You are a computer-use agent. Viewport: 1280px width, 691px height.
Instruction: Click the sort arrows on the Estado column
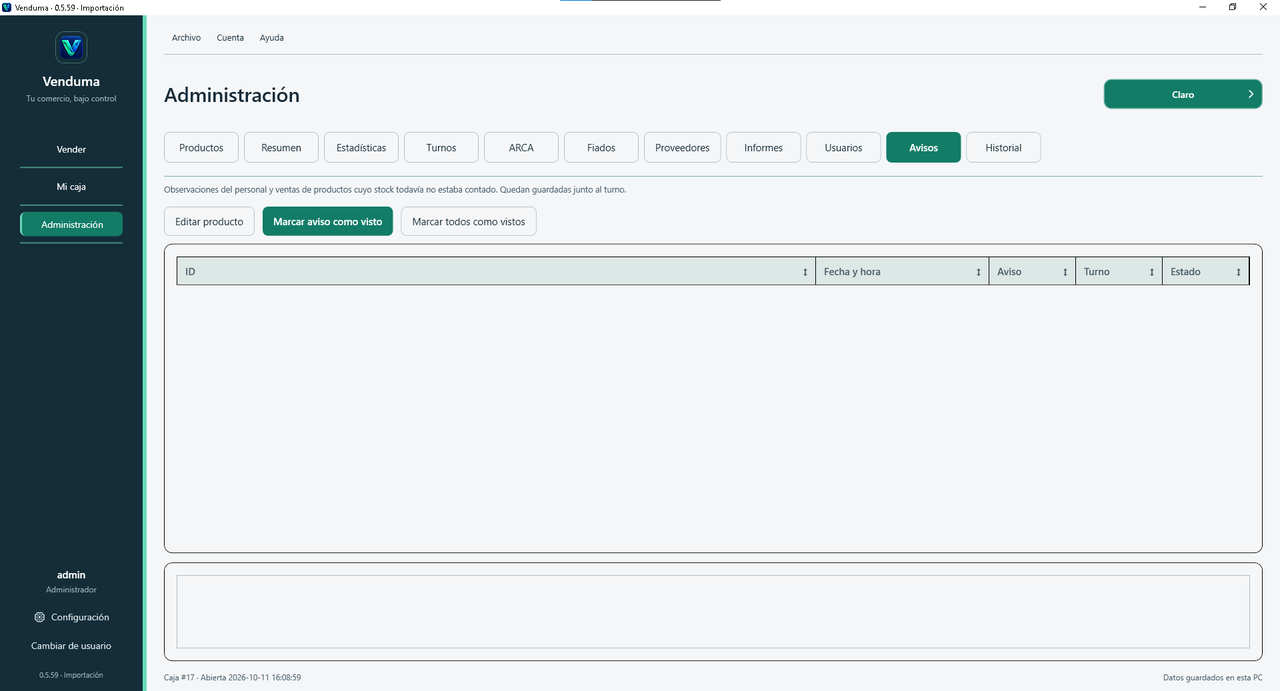(1238, 272)
